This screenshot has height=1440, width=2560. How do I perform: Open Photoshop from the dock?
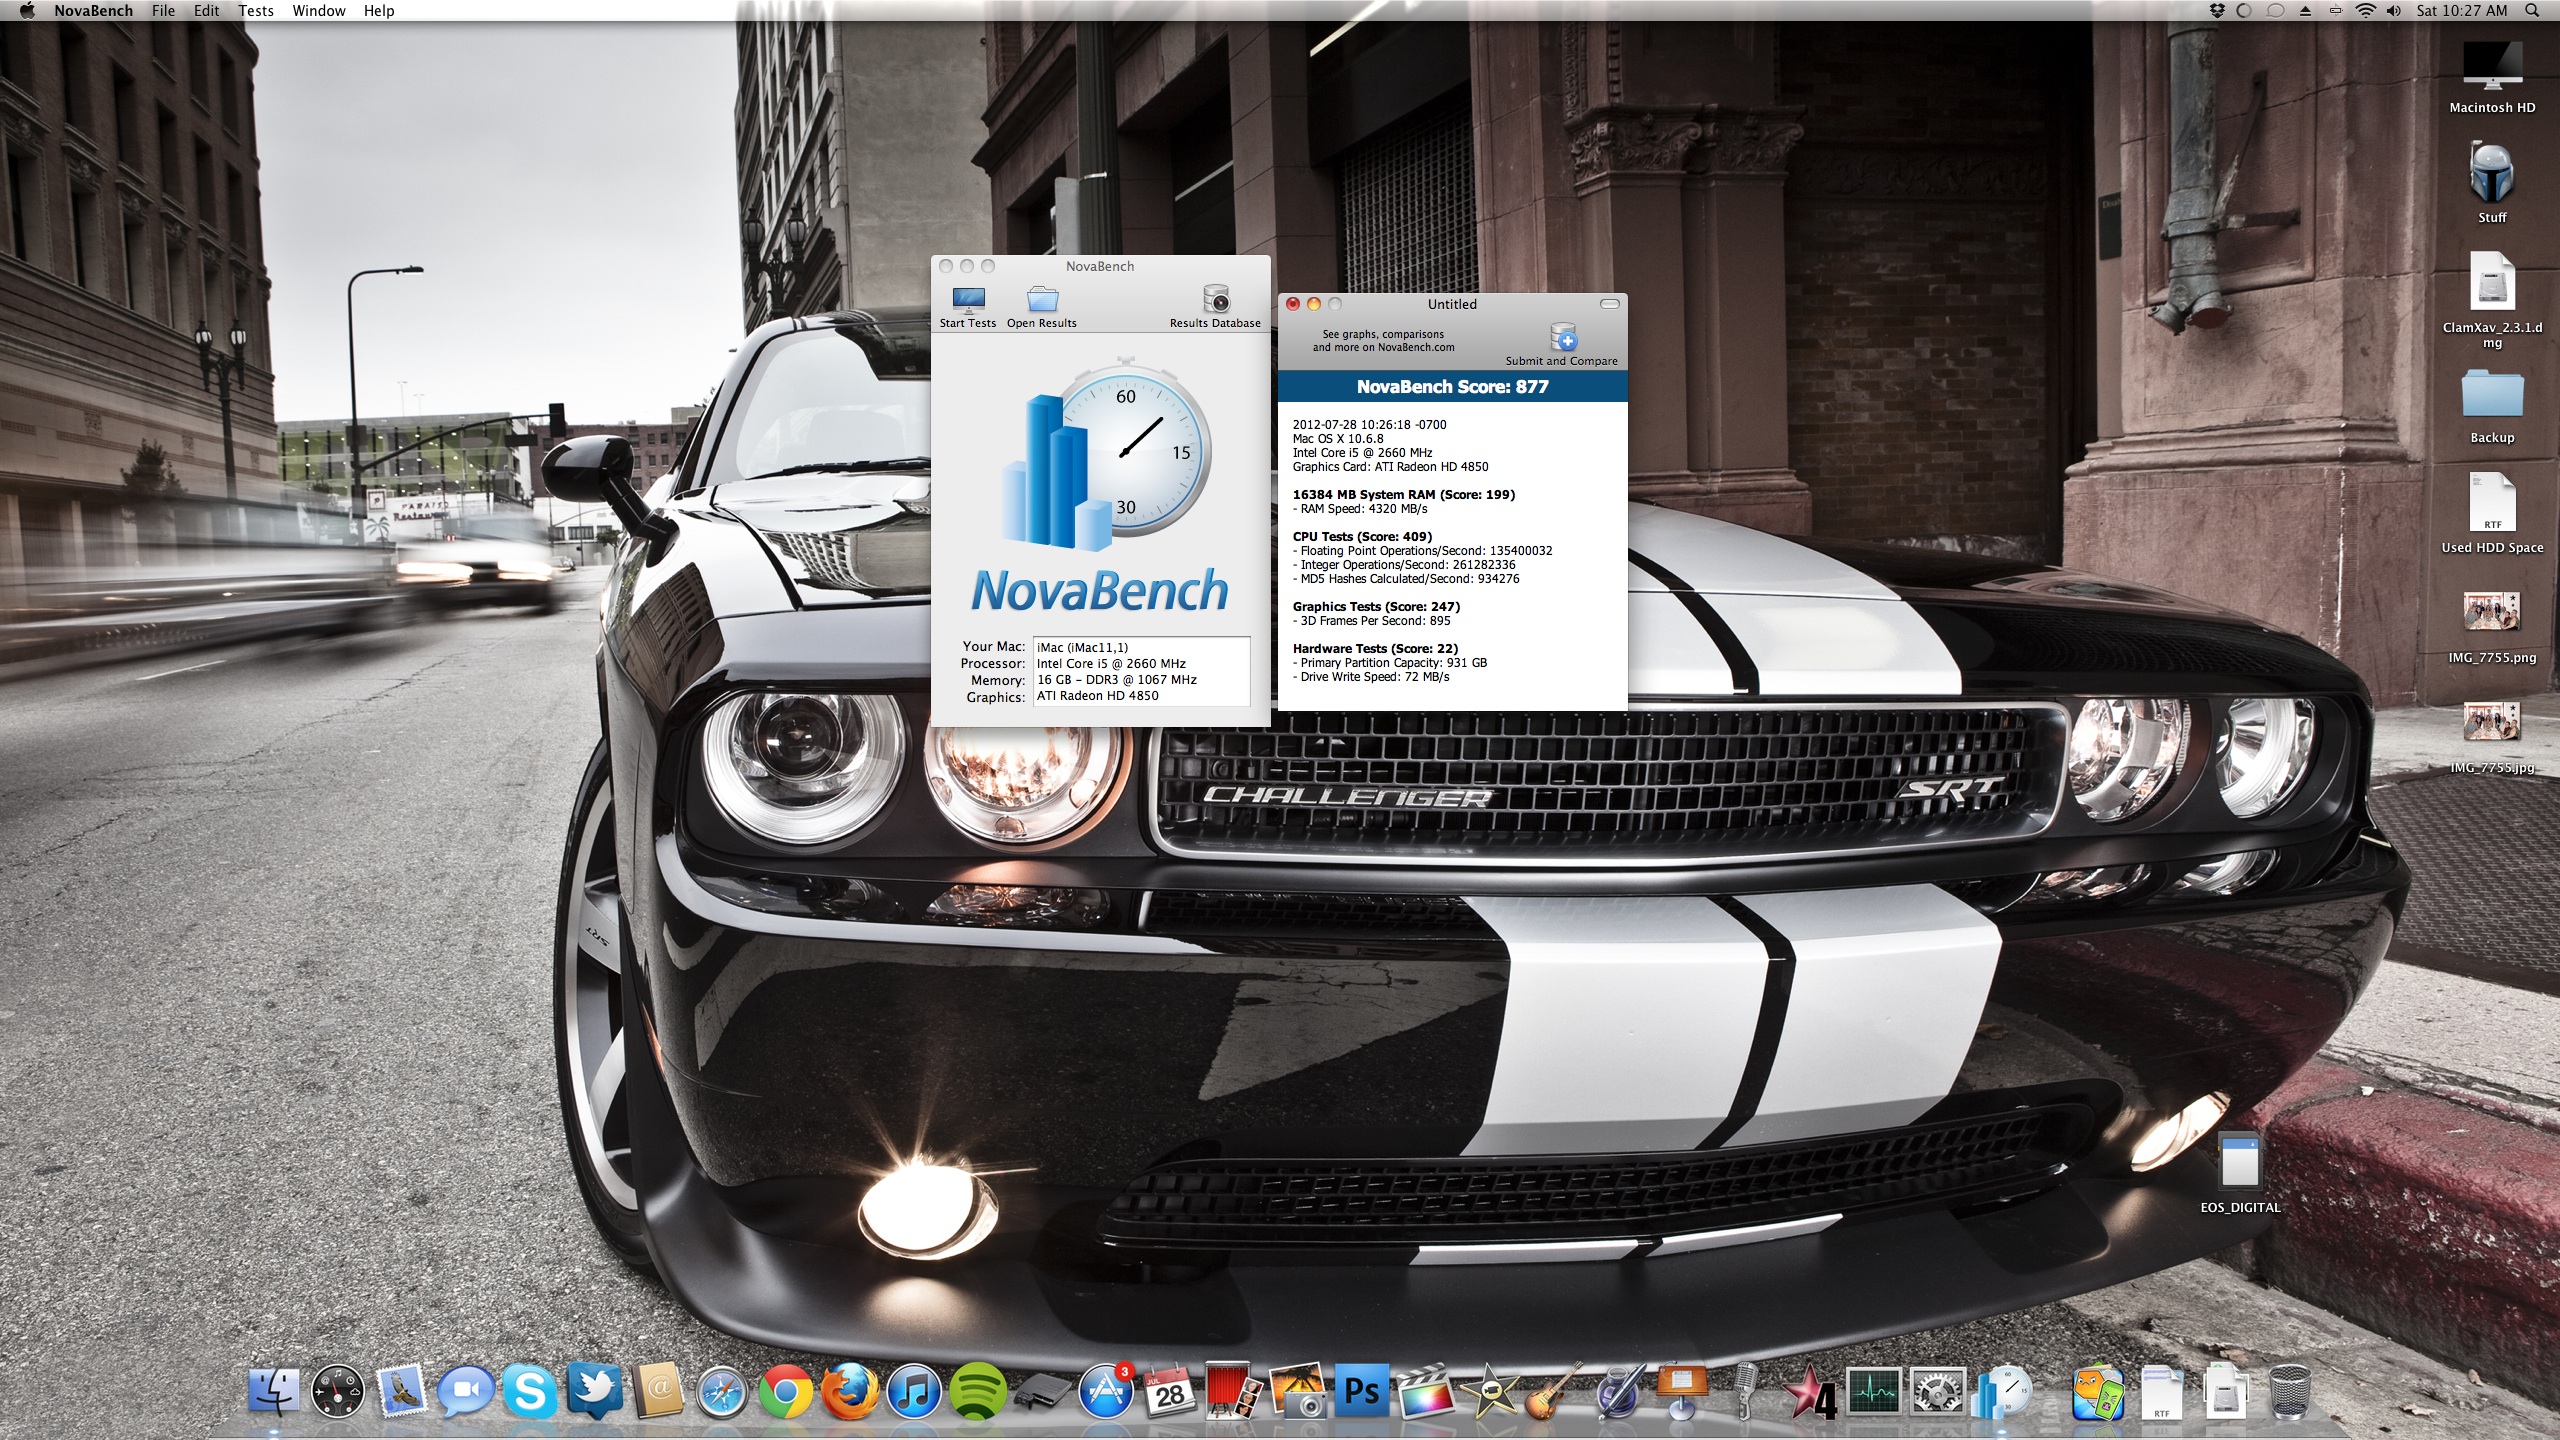tap(1361, 1392)
